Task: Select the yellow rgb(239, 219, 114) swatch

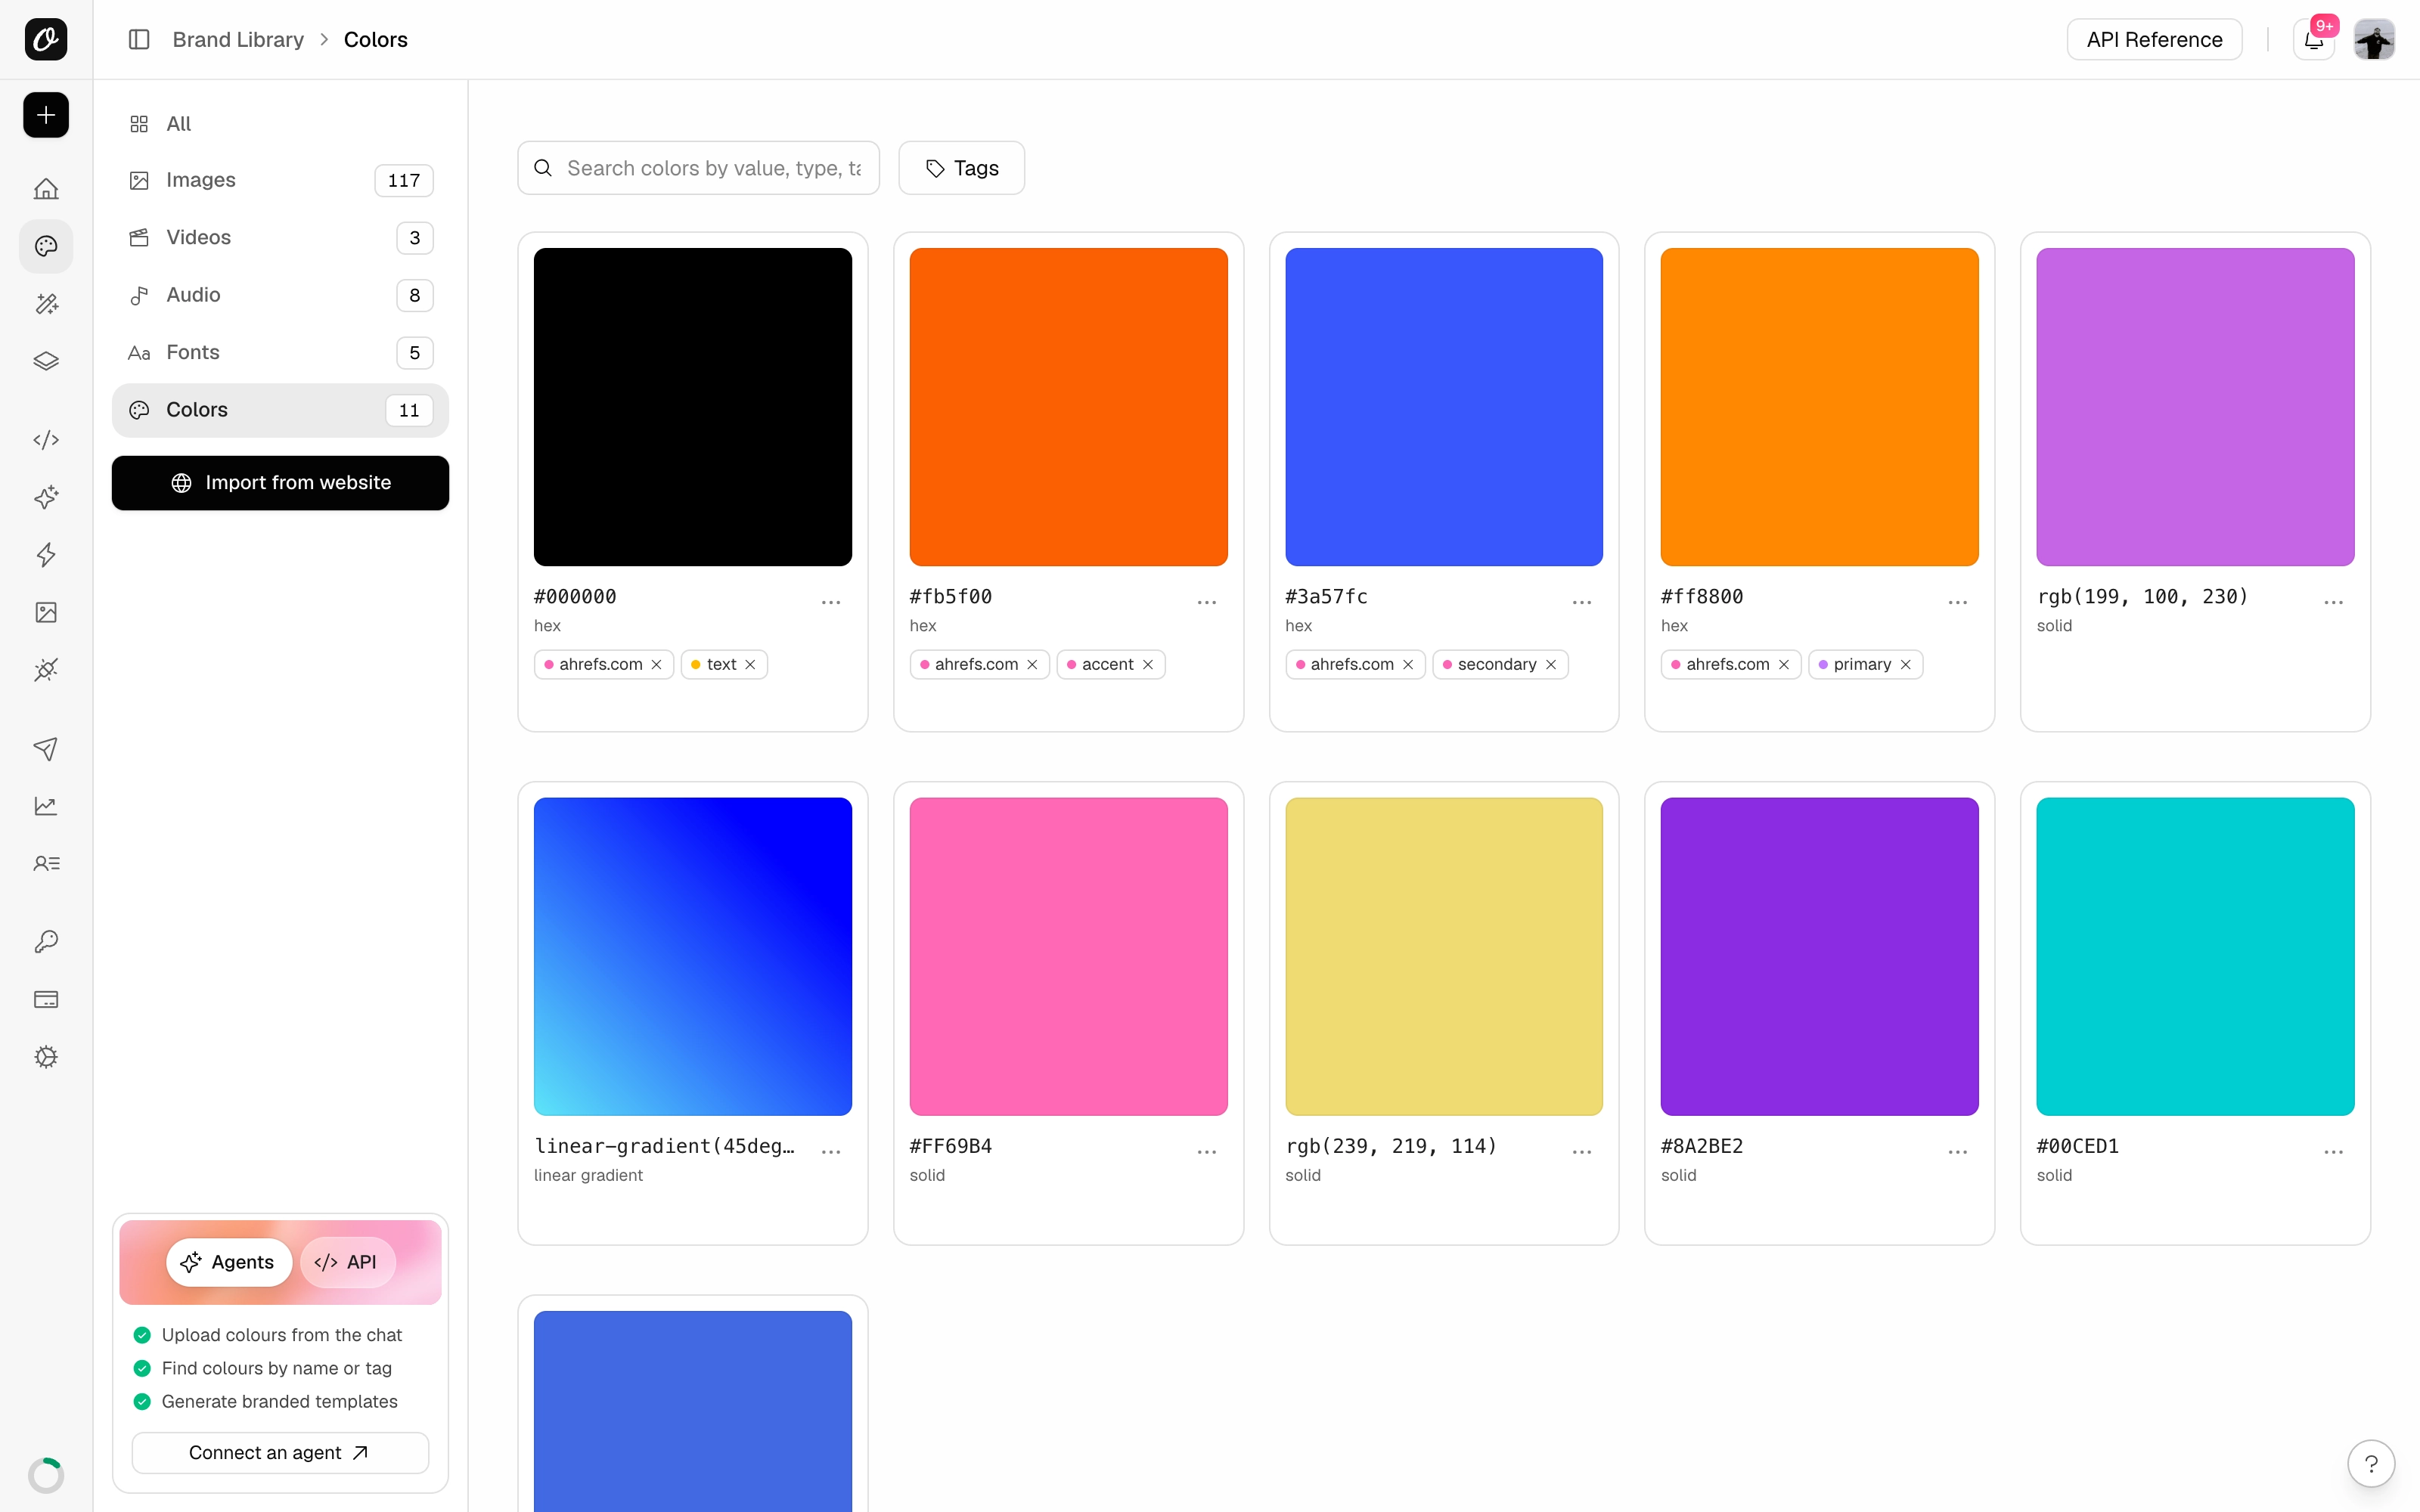Action: pyautogui.click(x=1444, y=956)
